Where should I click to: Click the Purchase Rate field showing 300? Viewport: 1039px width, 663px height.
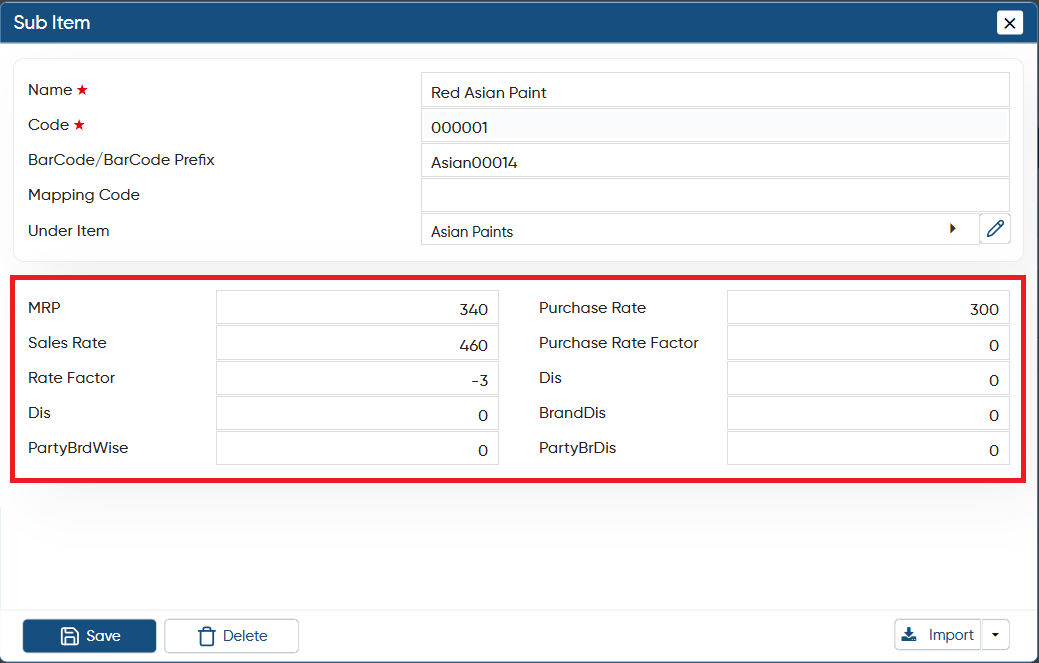[x=868, y=307]
